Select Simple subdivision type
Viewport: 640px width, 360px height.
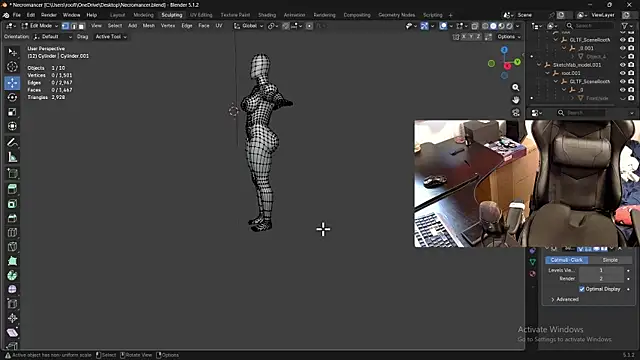[610, 260]
